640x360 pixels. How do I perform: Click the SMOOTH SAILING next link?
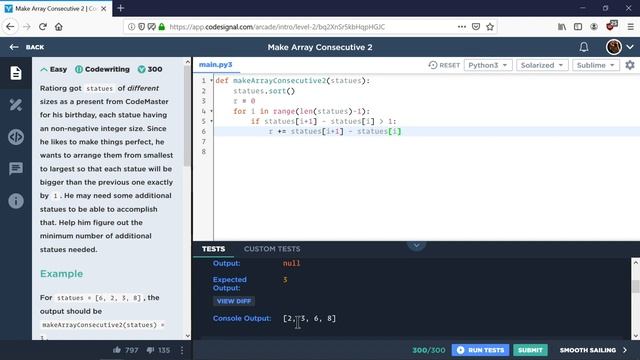point(593,350)
